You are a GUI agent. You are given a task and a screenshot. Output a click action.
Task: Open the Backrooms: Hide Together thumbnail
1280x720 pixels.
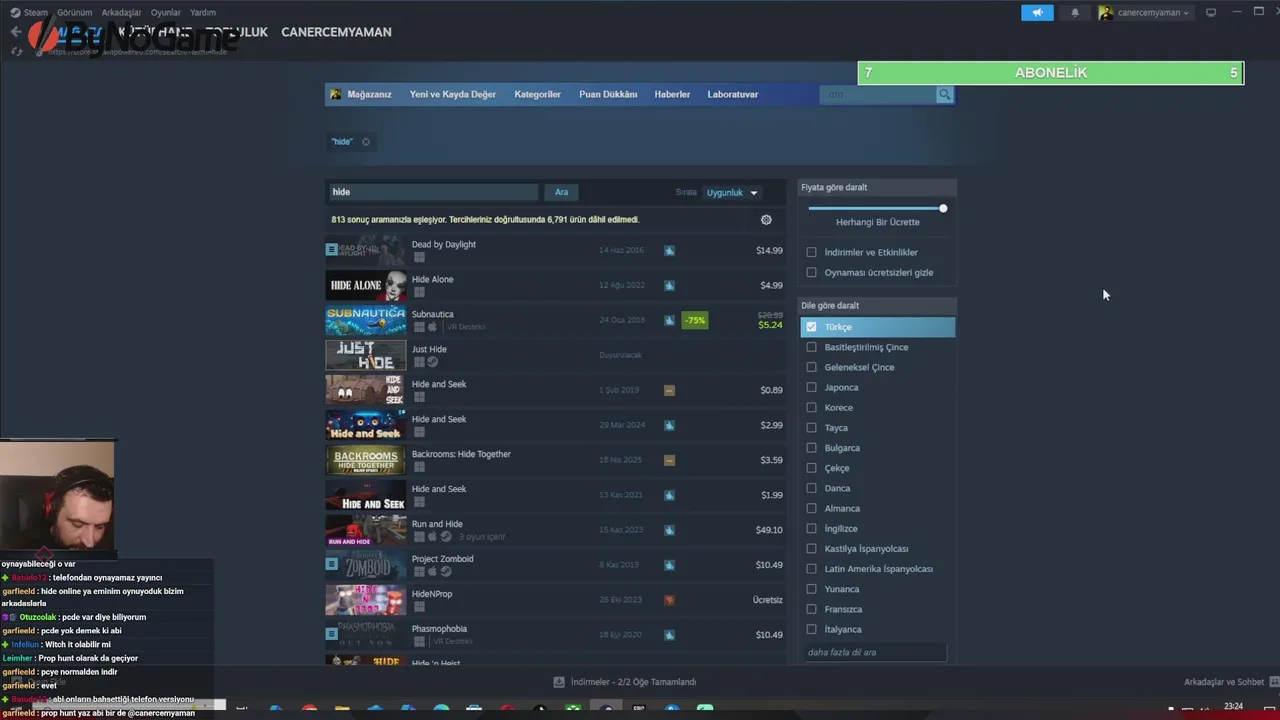tap(366, 460)
